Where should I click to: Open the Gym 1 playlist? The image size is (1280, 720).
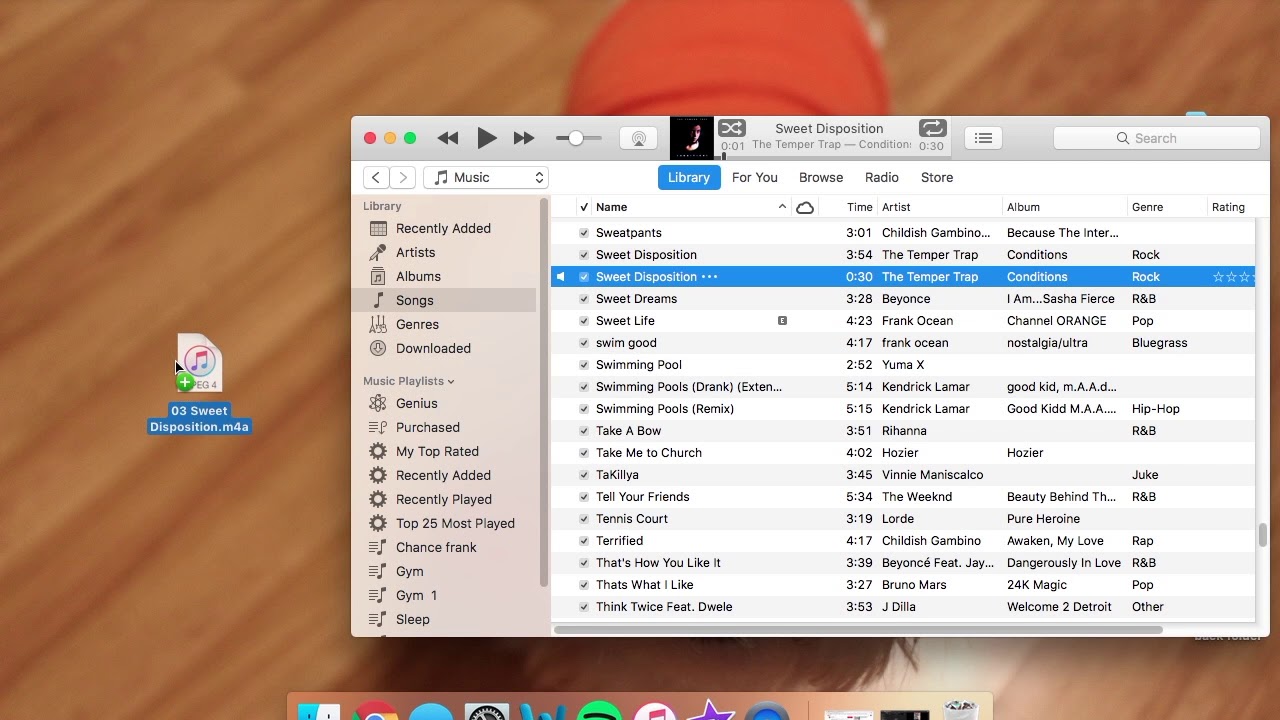416,595
